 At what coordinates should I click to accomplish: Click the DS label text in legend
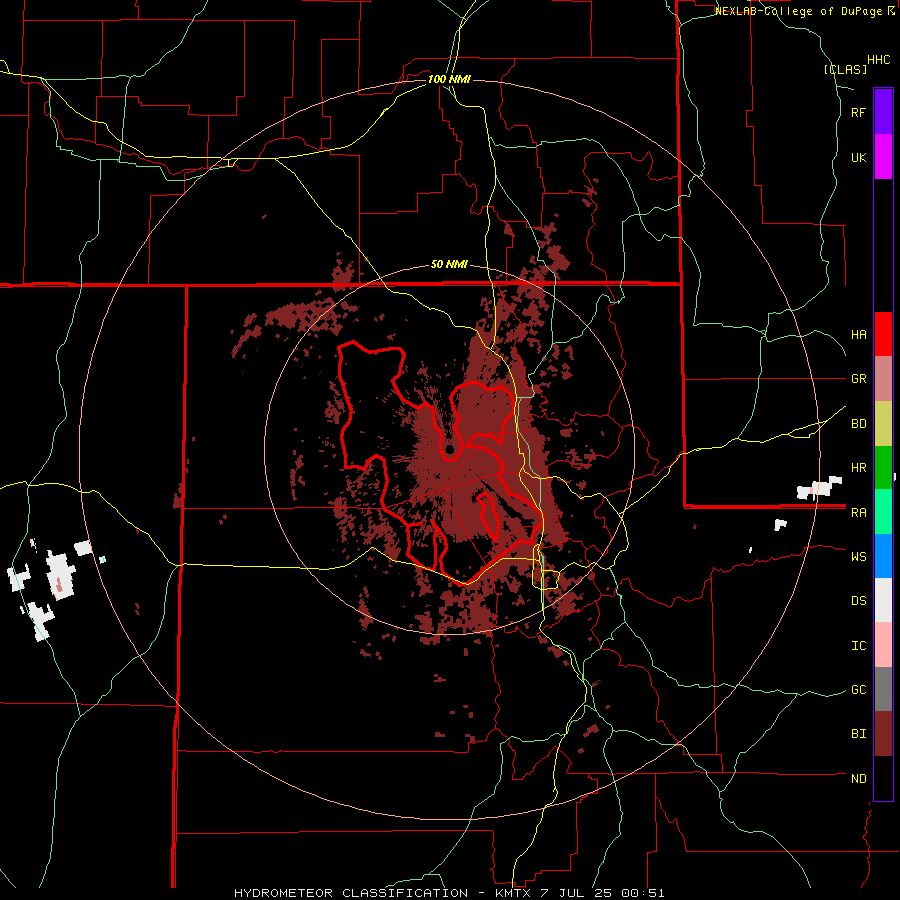point(859,601)
